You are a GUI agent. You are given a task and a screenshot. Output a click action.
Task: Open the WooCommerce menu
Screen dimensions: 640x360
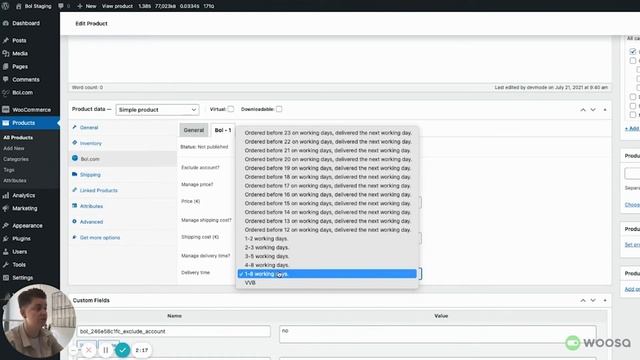(x=30, y=110)
